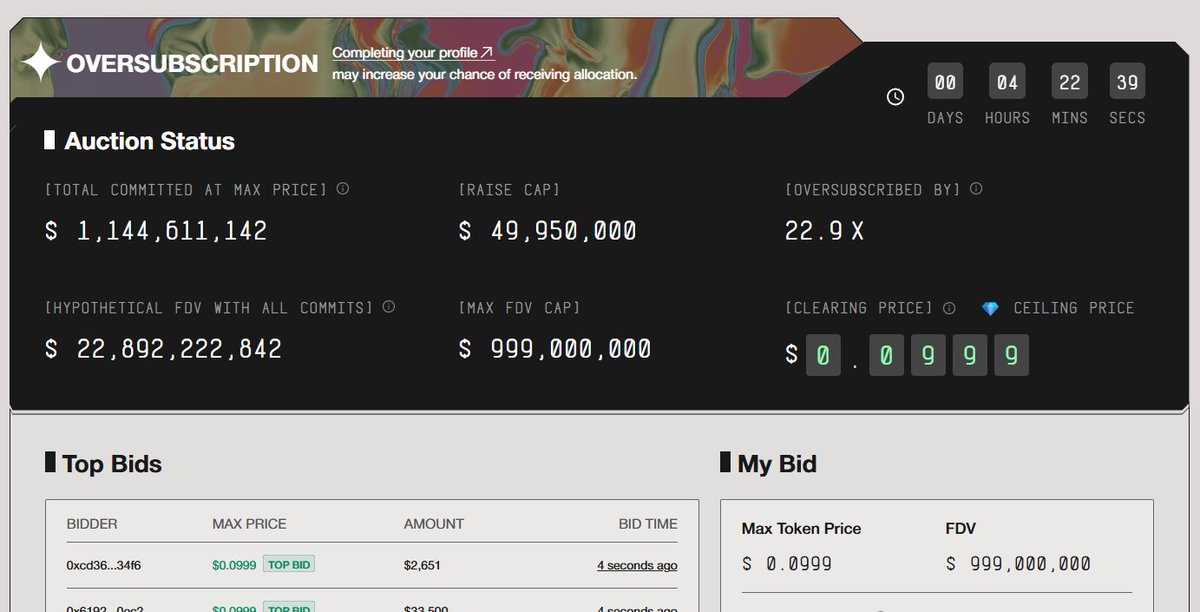
Task: Open the Completing your profile link
Action: pos(412,53)
